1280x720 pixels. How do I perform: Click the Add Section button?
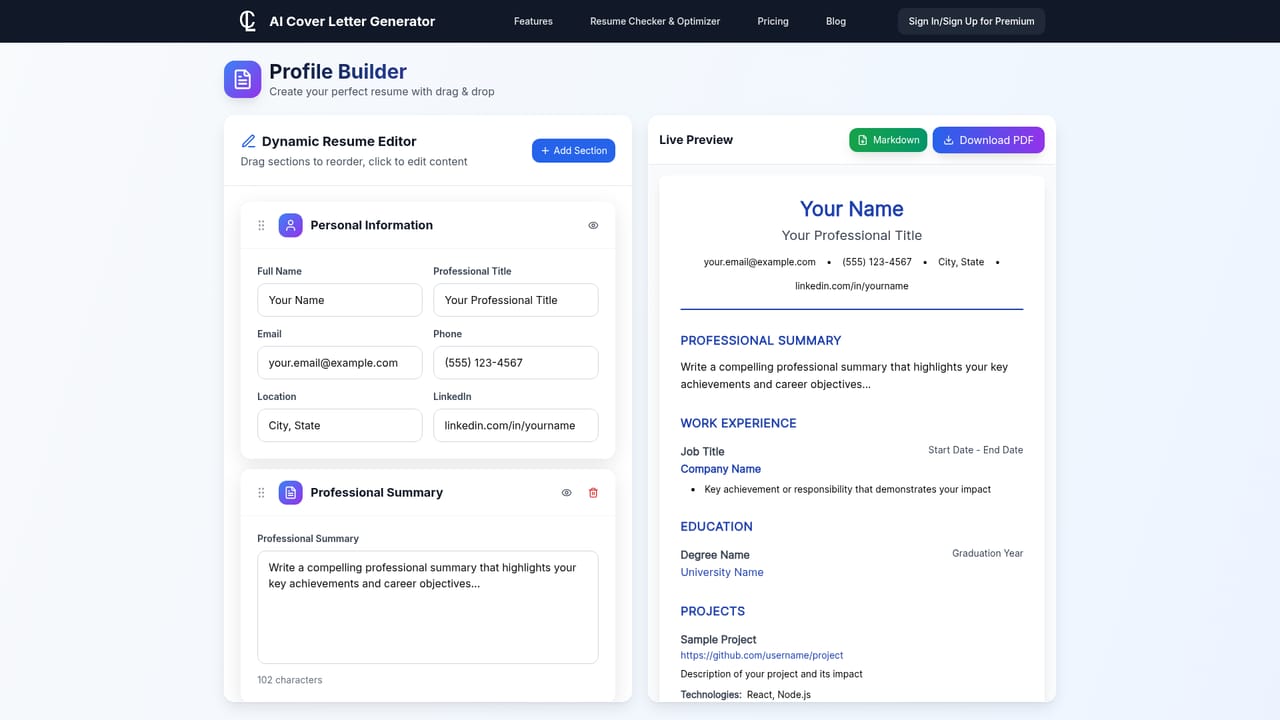(573, 150)
